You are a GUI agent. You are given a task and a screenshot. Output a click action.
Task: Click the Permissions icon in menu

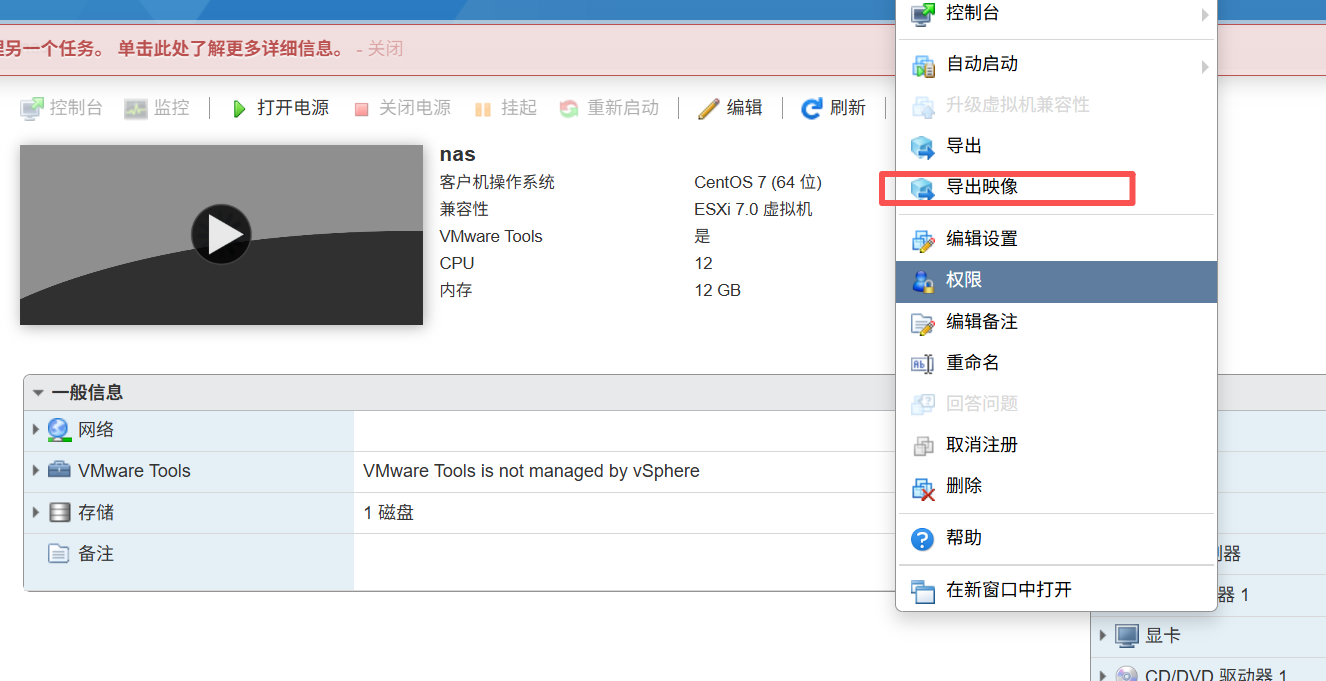pos(922,281)
